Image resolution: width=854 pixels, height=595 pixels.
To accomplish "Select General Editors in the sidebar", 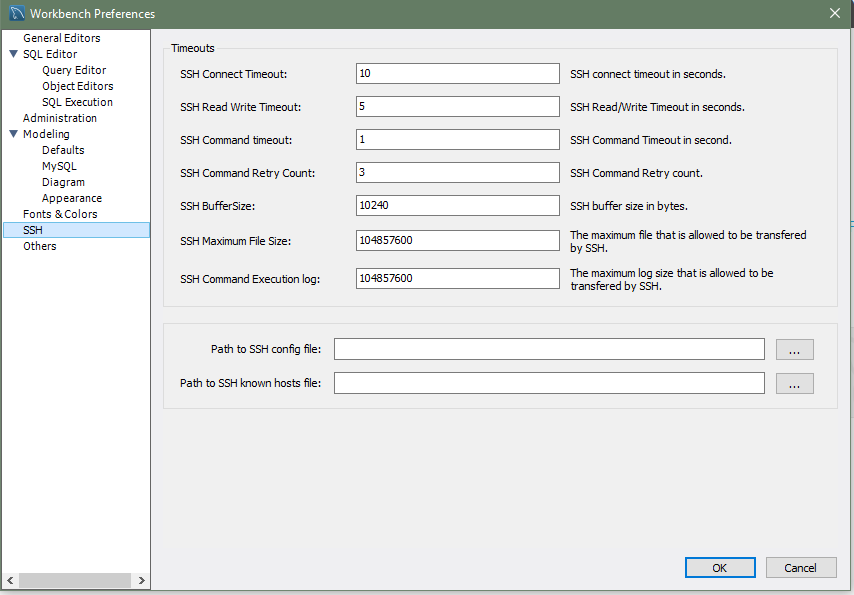I will (61, 38).
